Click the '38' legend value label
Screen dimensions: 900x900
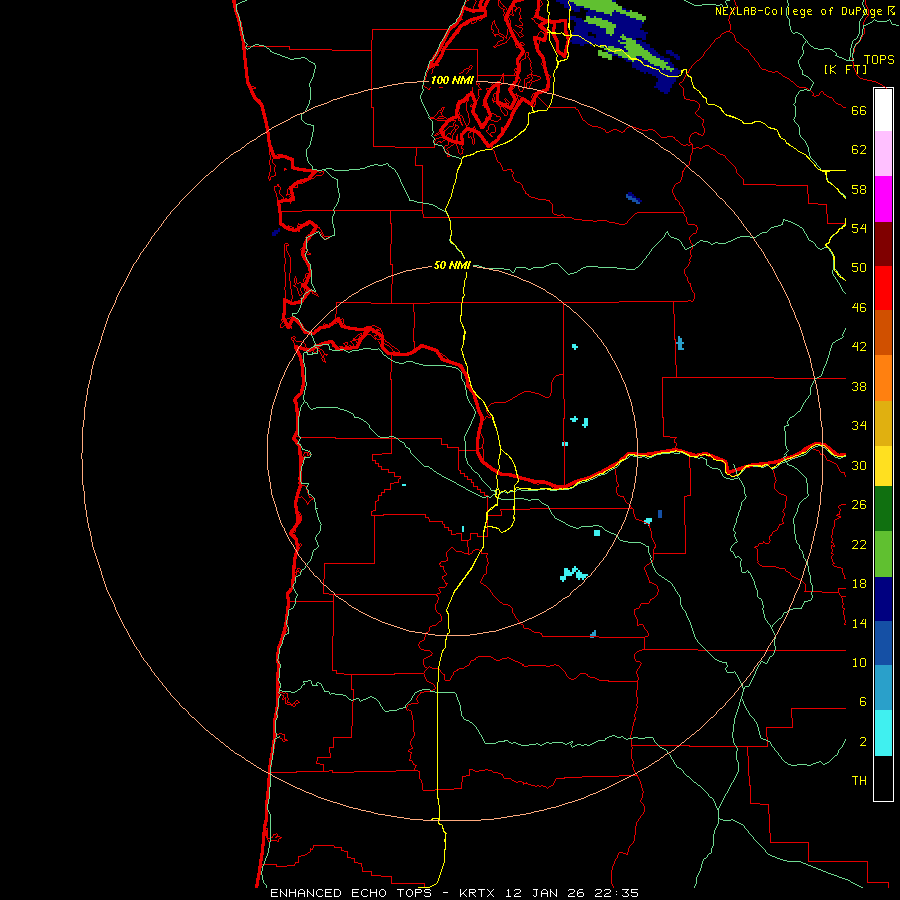[x=859, y=386]
